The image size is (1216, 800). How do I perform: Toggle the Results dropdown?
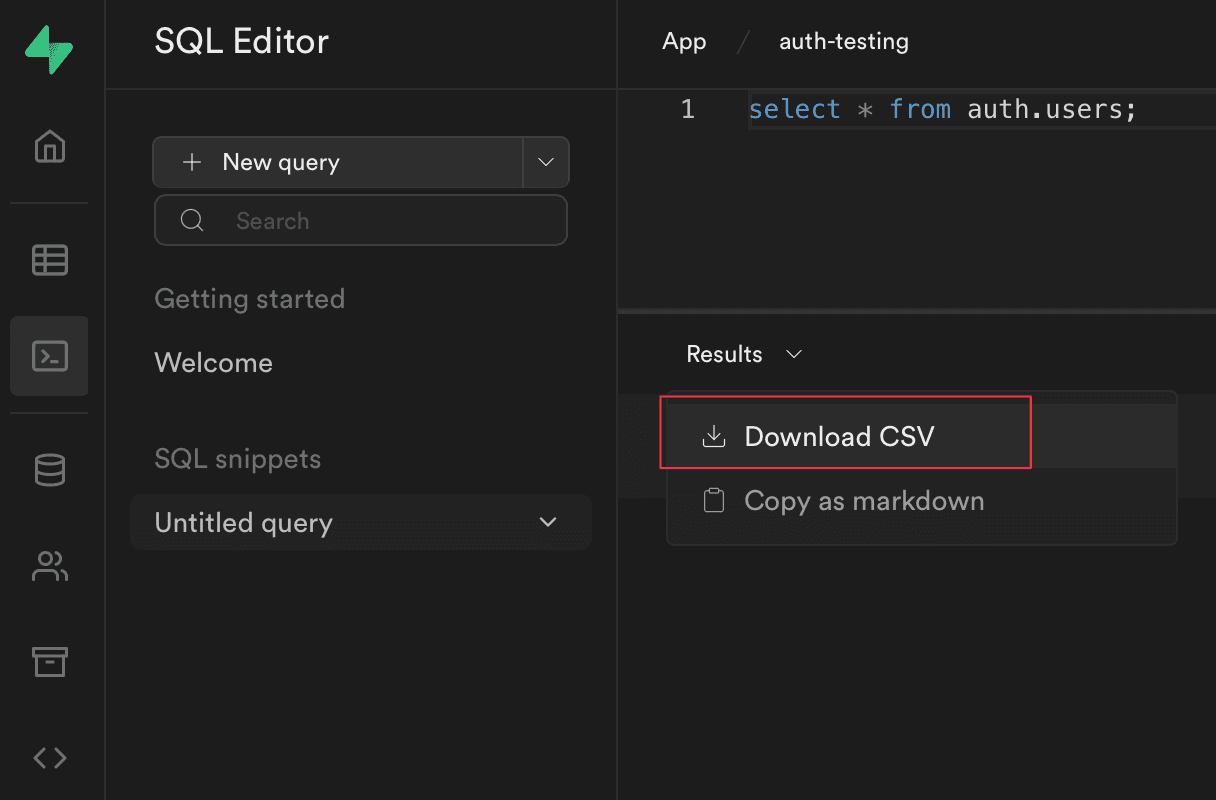click(744, 354)
